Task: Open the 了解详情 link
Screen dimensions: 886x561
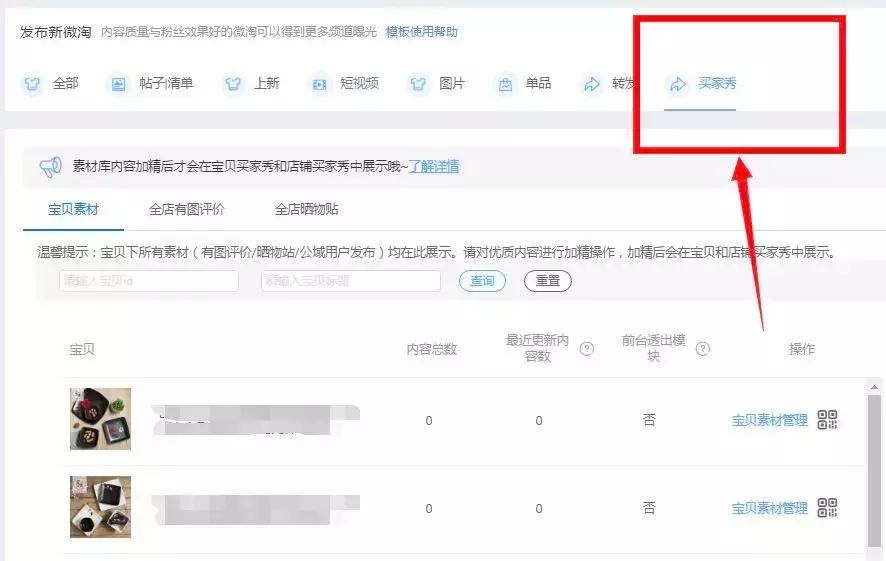Action: [434, 167]
